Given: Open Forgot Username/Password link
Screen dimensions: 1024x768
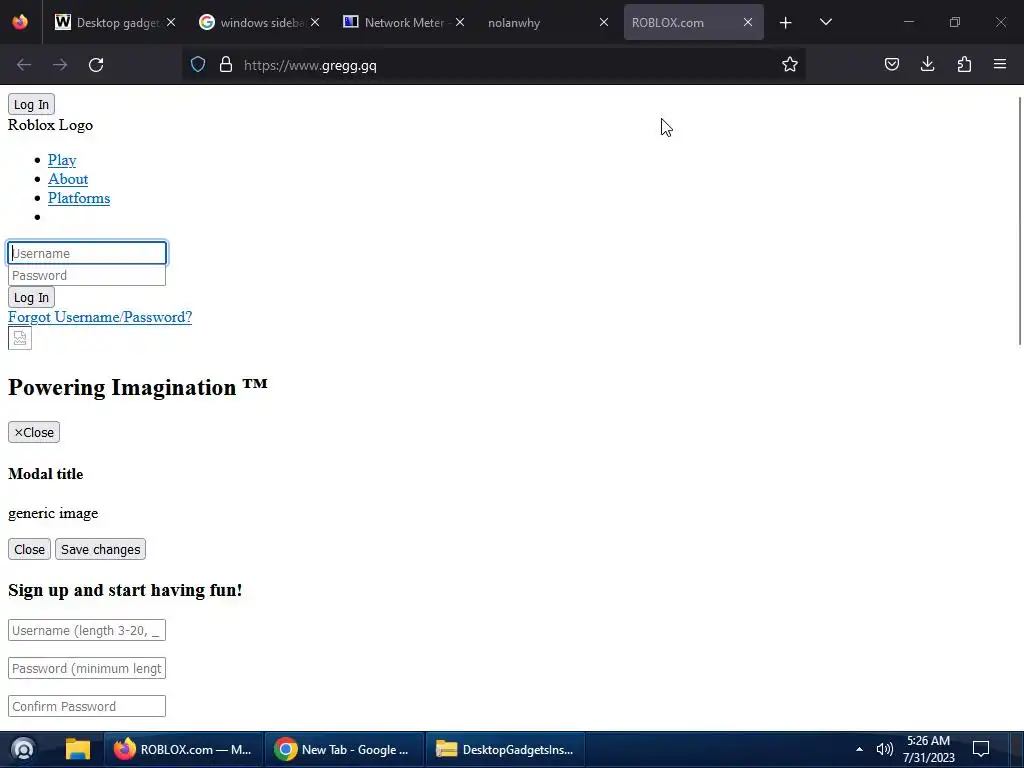Looking at the screenshot, I should pos(100,317).
